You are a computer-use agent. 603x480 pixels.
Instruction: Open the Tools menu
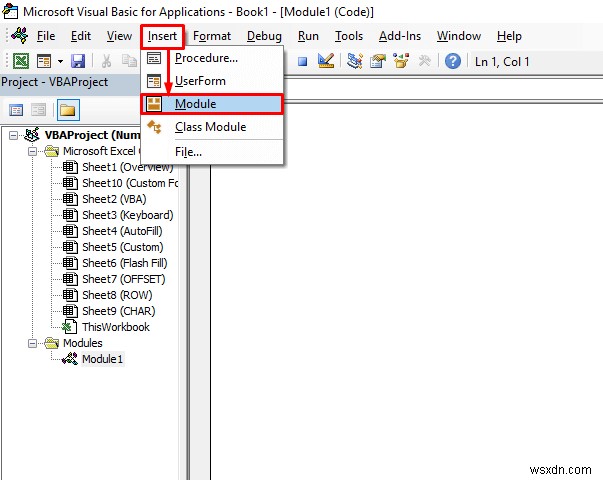click(349, 36)
